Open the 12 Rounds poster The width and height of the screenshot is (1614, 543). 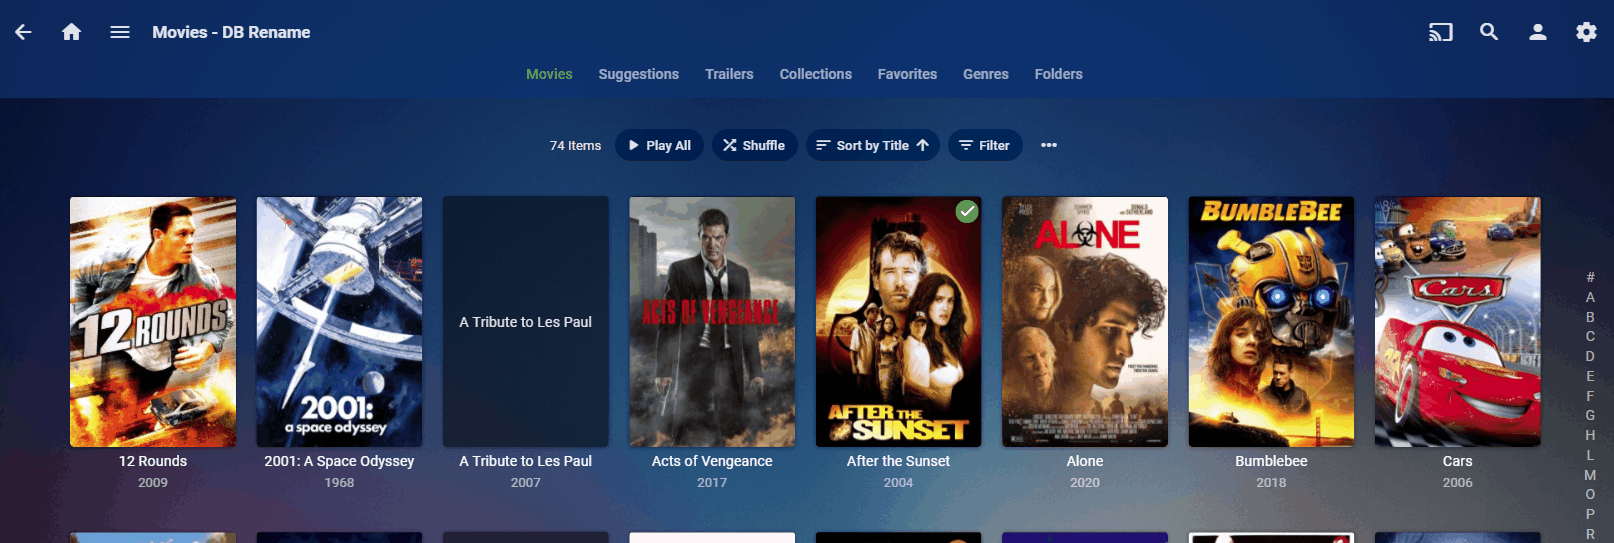click(x=153, y=322)
